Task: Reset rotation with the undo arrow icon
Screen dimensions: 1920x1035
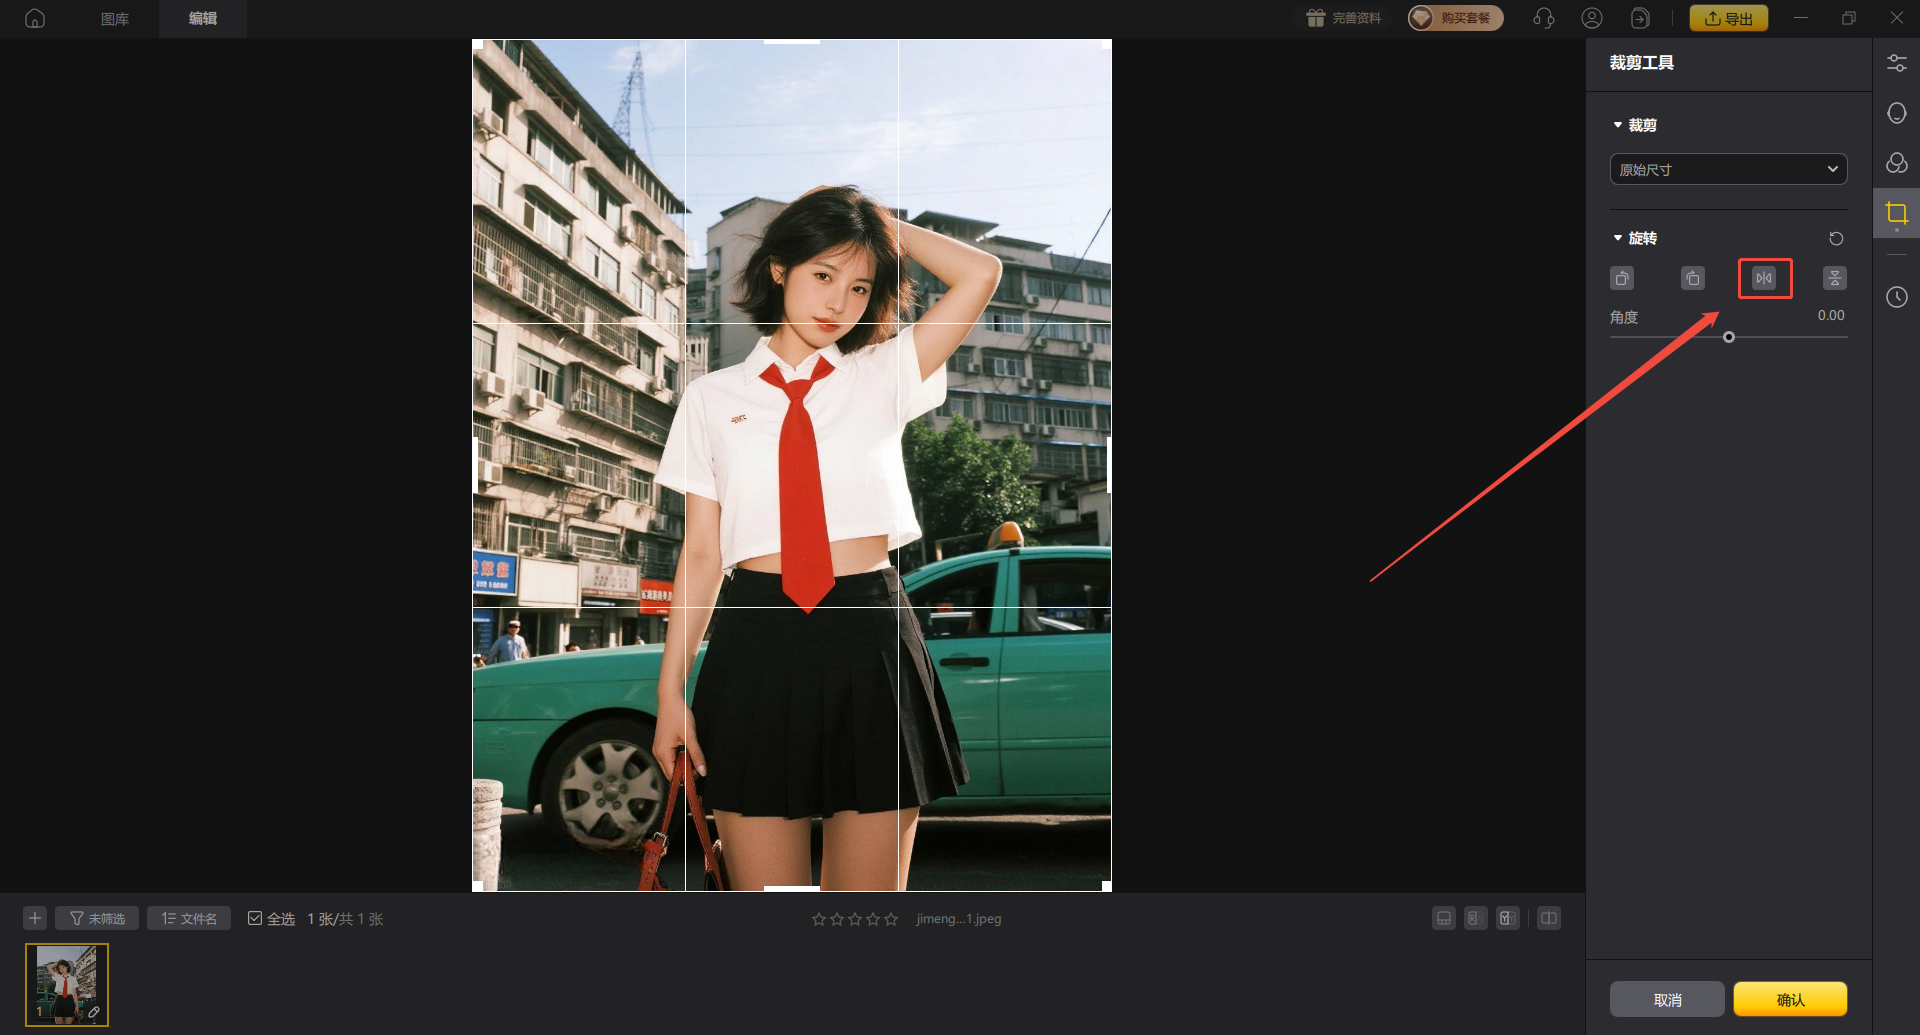Action: pos(1836,238)
